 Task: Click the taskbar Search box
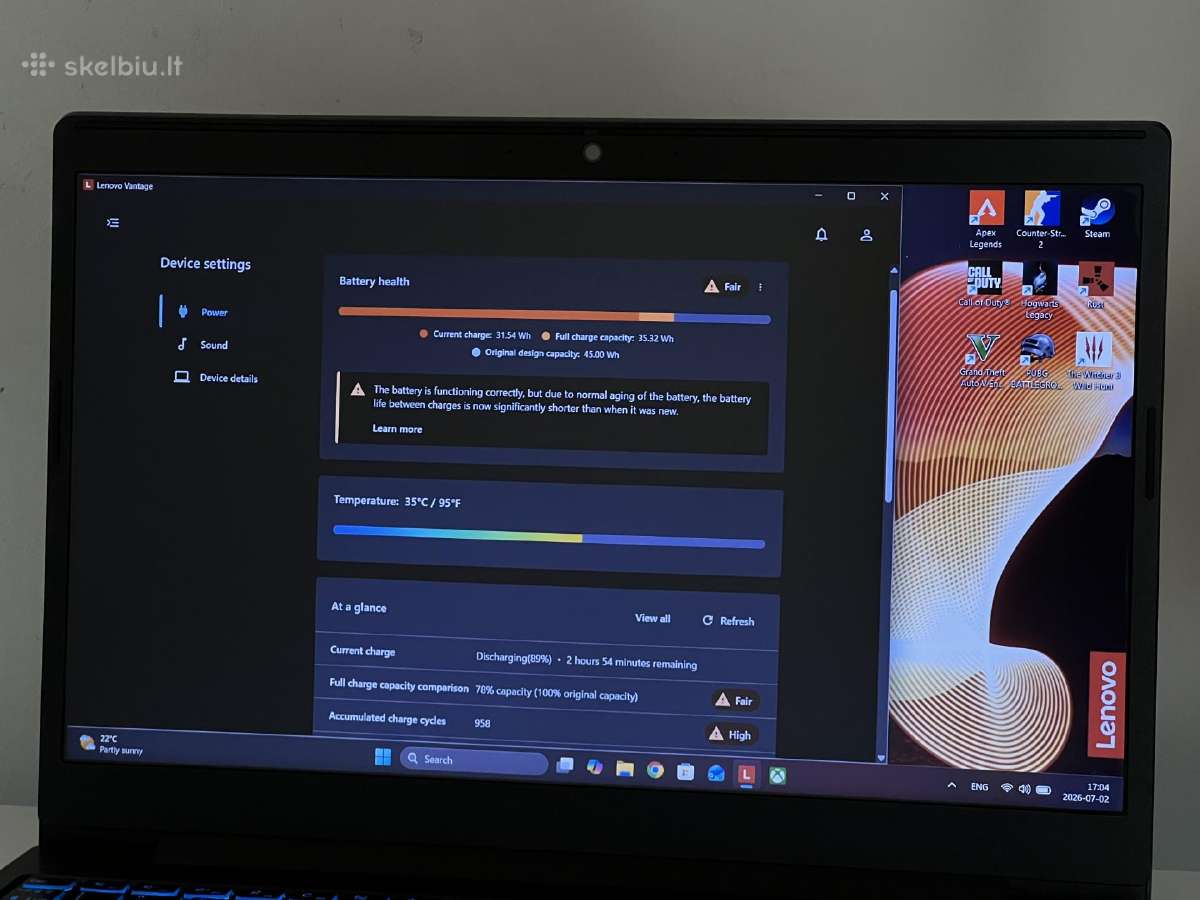474,760
